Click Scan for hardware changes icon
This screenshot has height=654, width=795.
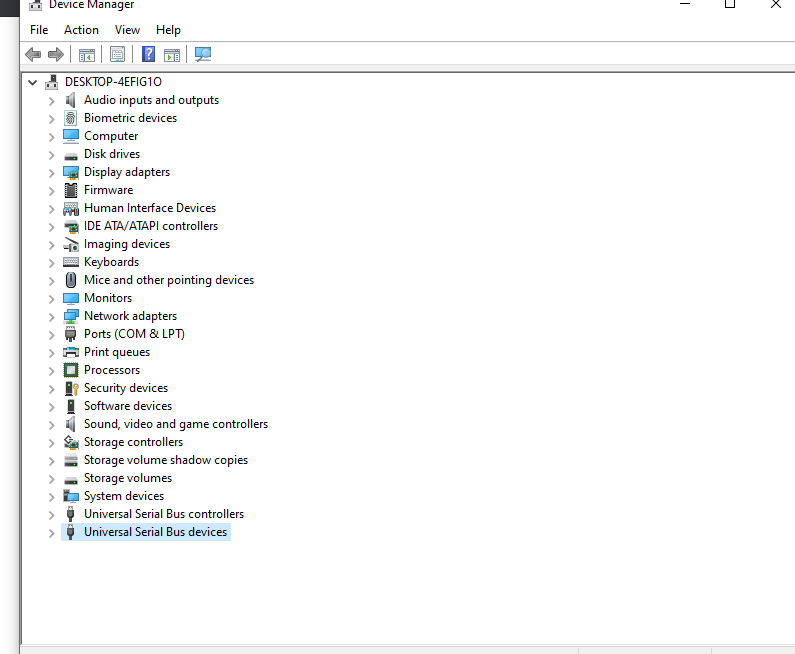pos(203,54)
